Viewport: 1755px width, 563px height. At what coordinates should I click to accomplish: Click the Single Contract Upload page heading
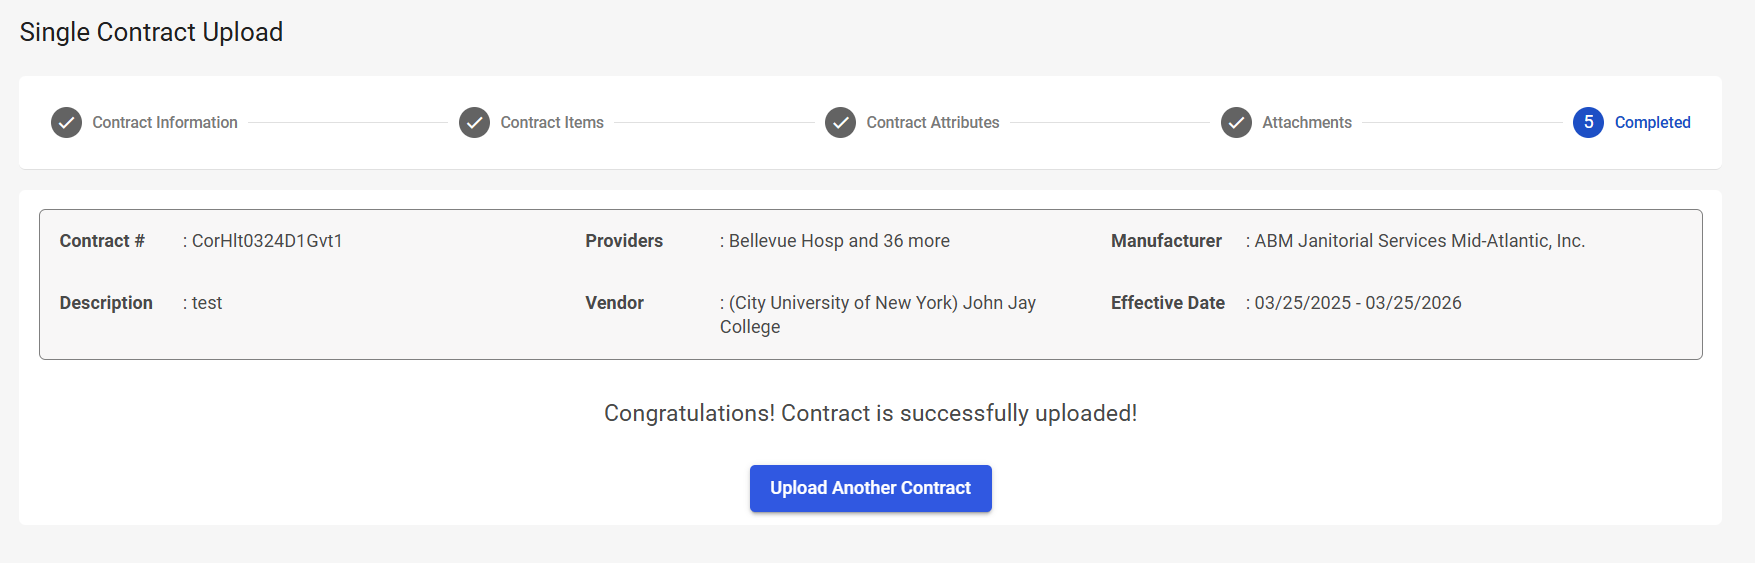(x=151, y=32)
